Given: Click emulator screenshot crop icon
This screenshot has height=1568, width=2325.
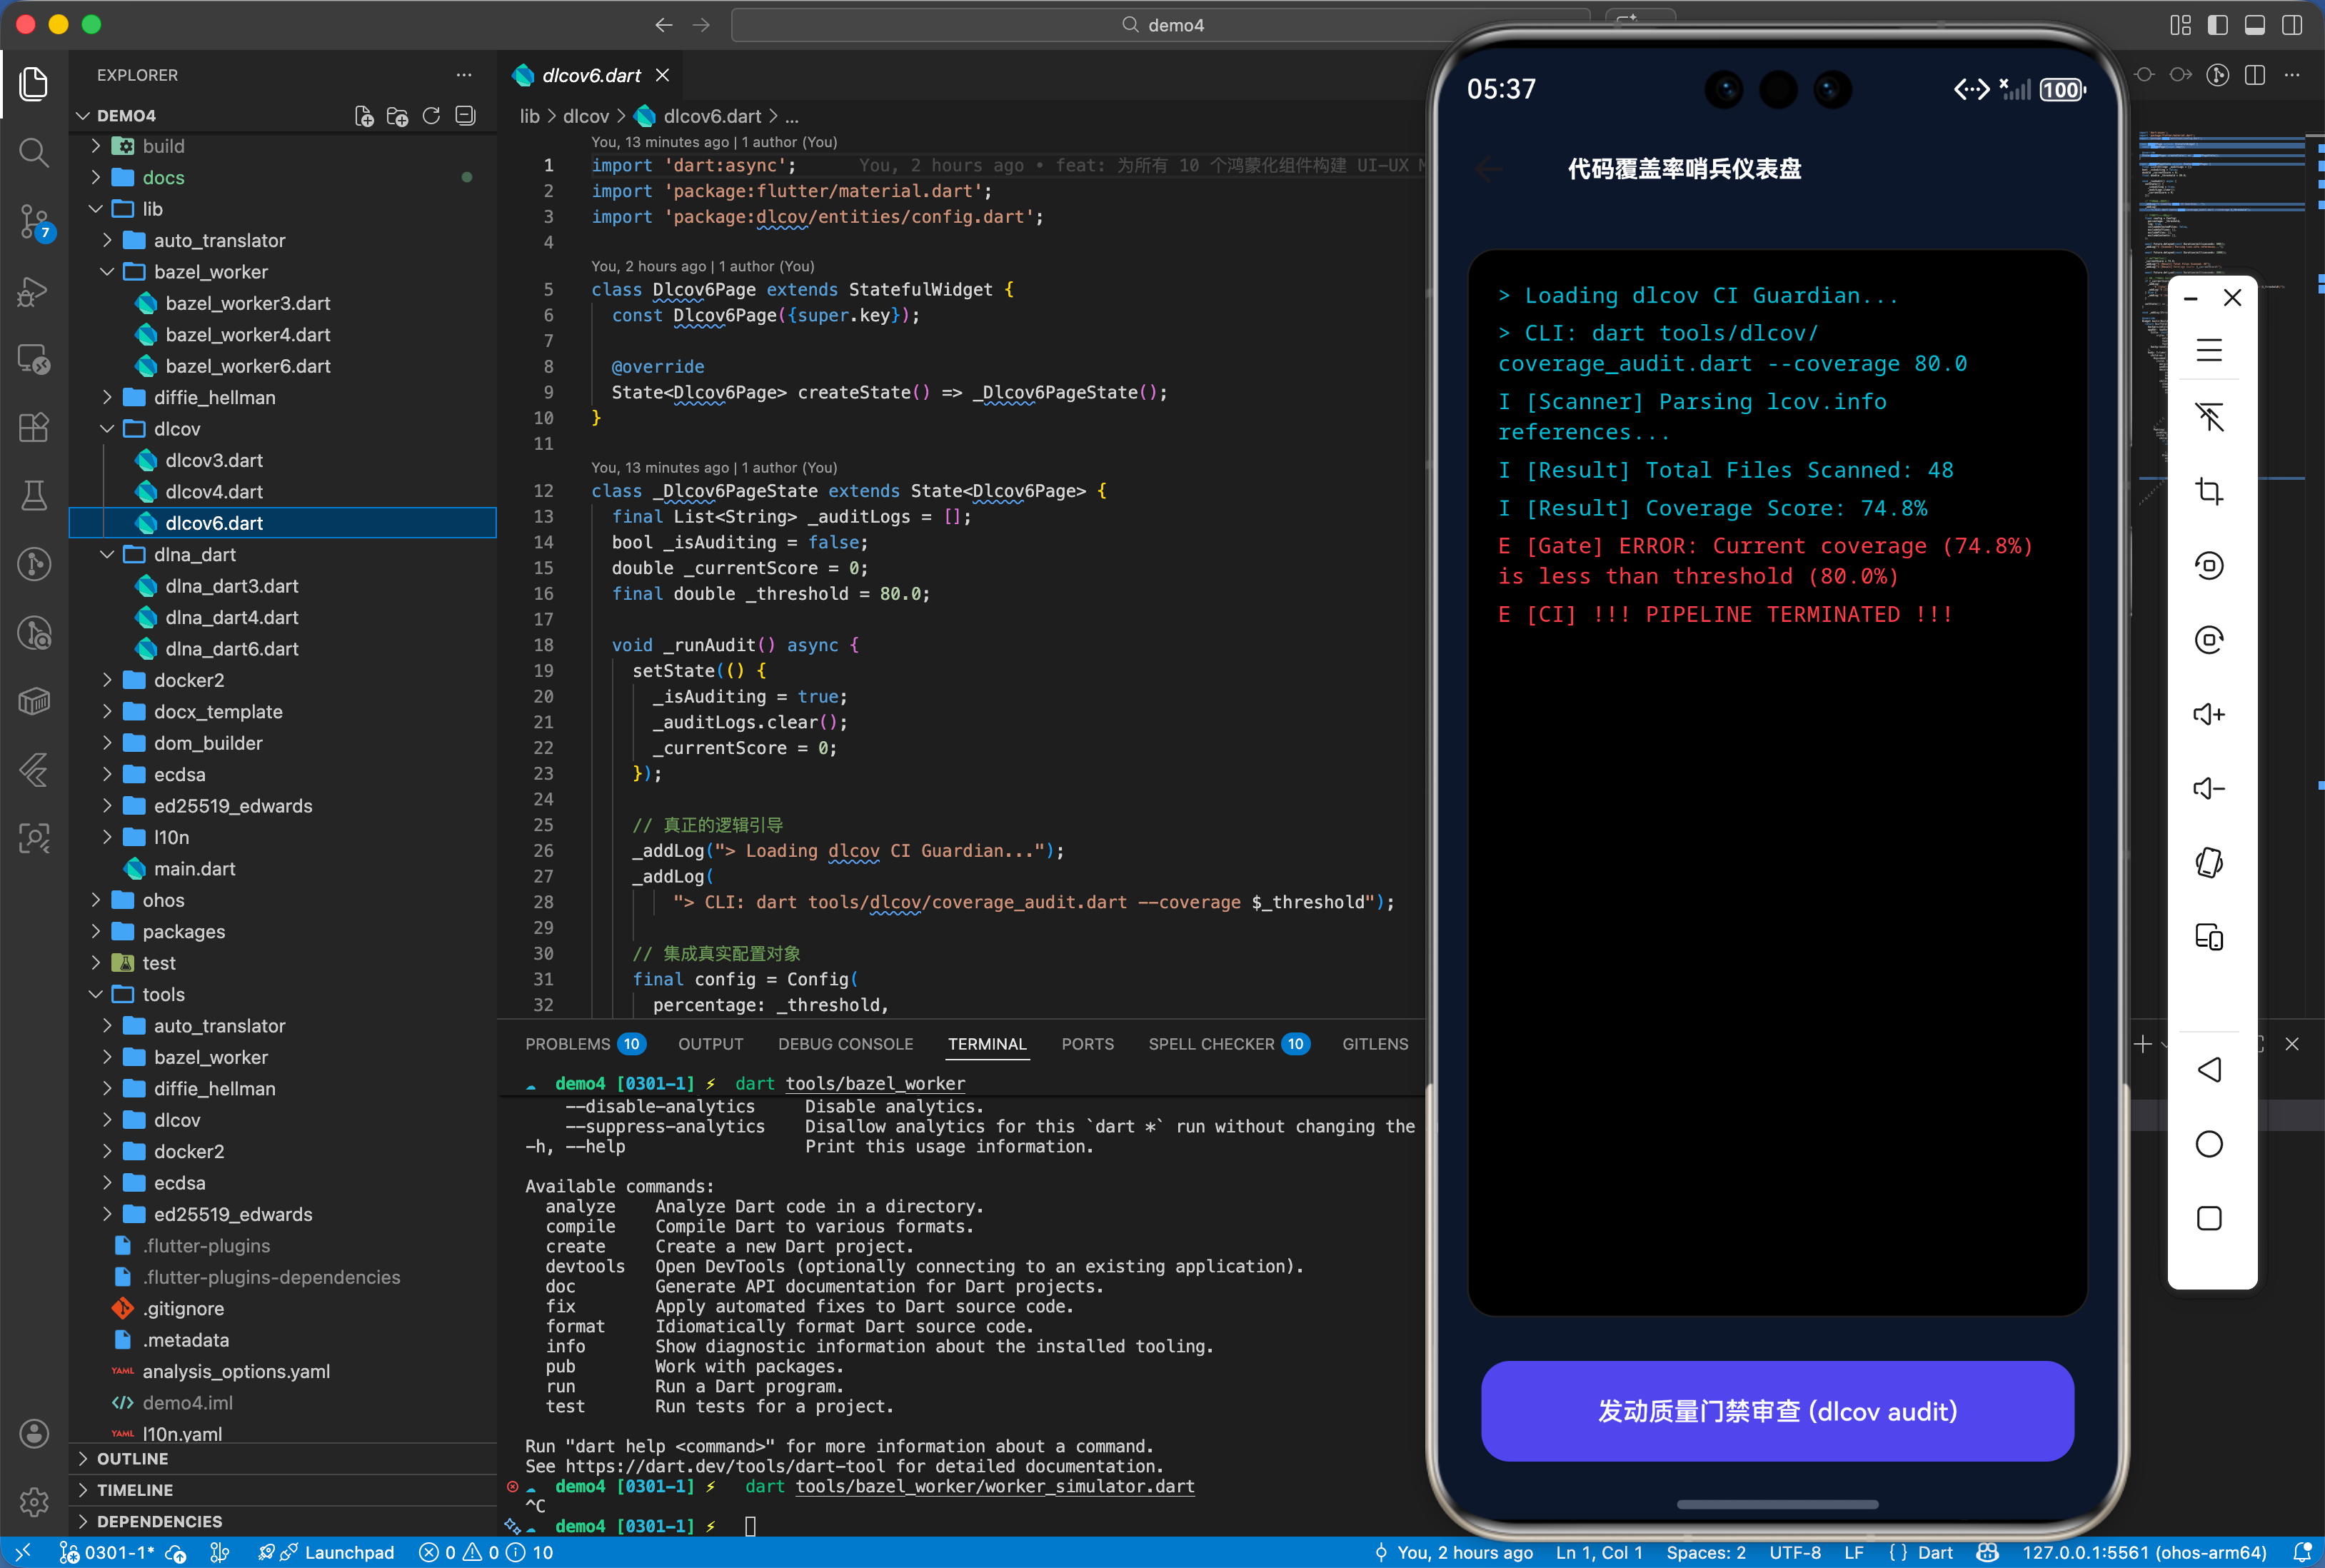Looking at the screenshot, I should 2208,491.
